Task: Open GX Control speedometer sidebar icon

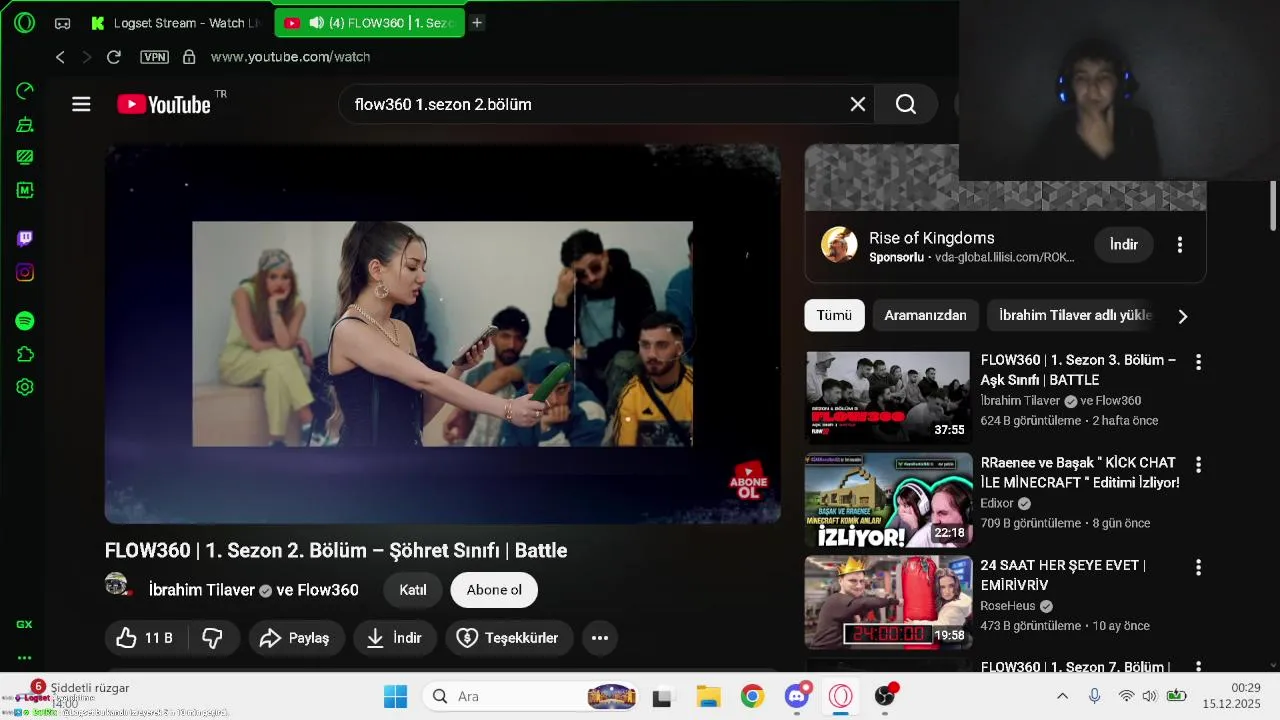Action: (x=25, y=91)
